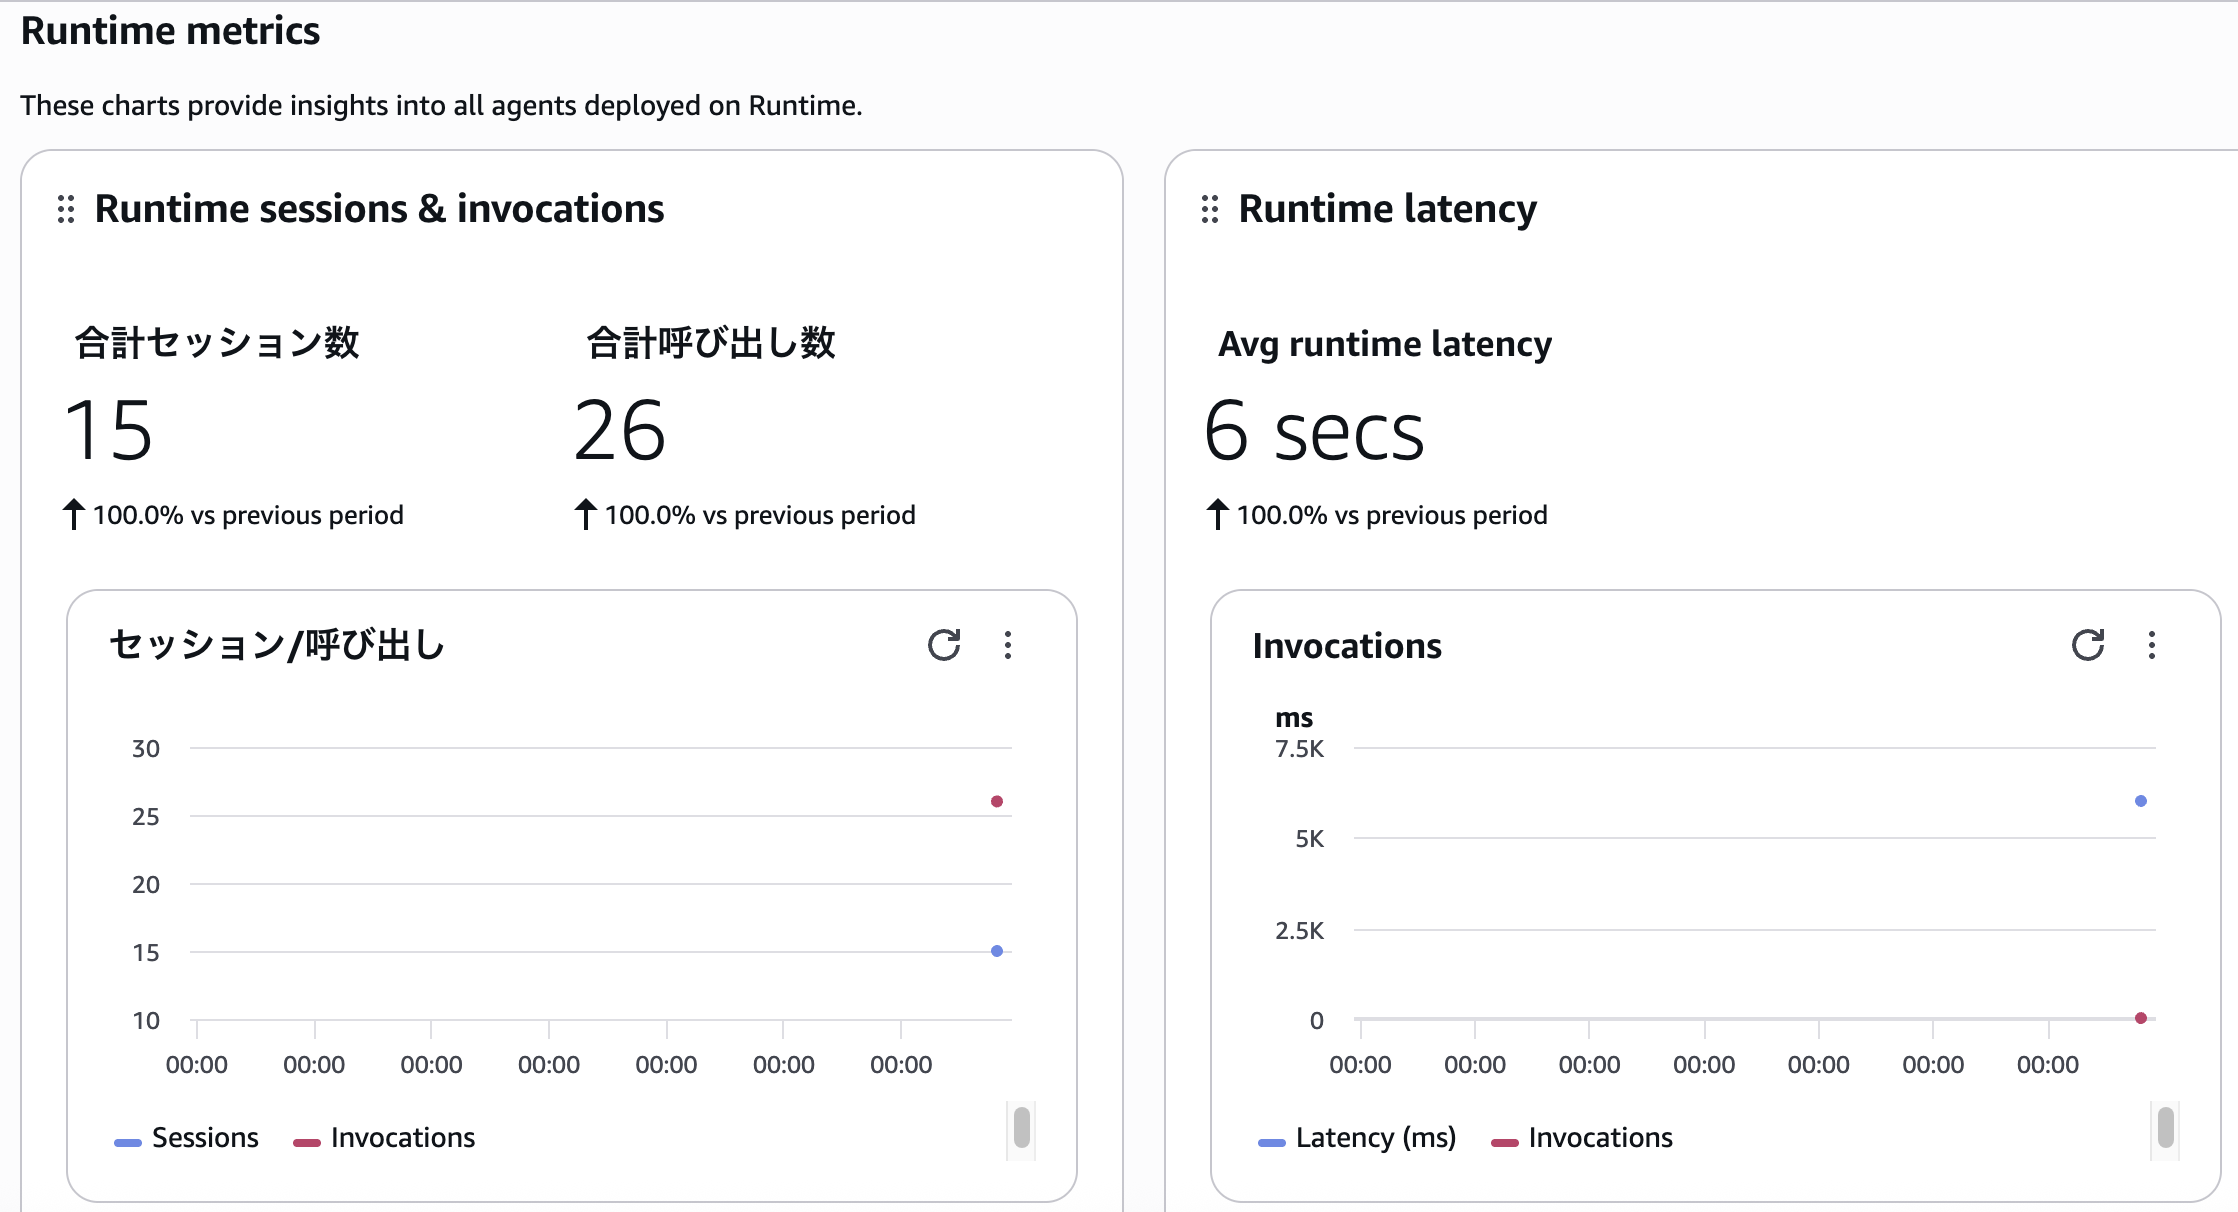Viewport: 2238px width, 1212px height.
Task: Click the 合計呼び出し数 value 26
Action: (620, 430)
